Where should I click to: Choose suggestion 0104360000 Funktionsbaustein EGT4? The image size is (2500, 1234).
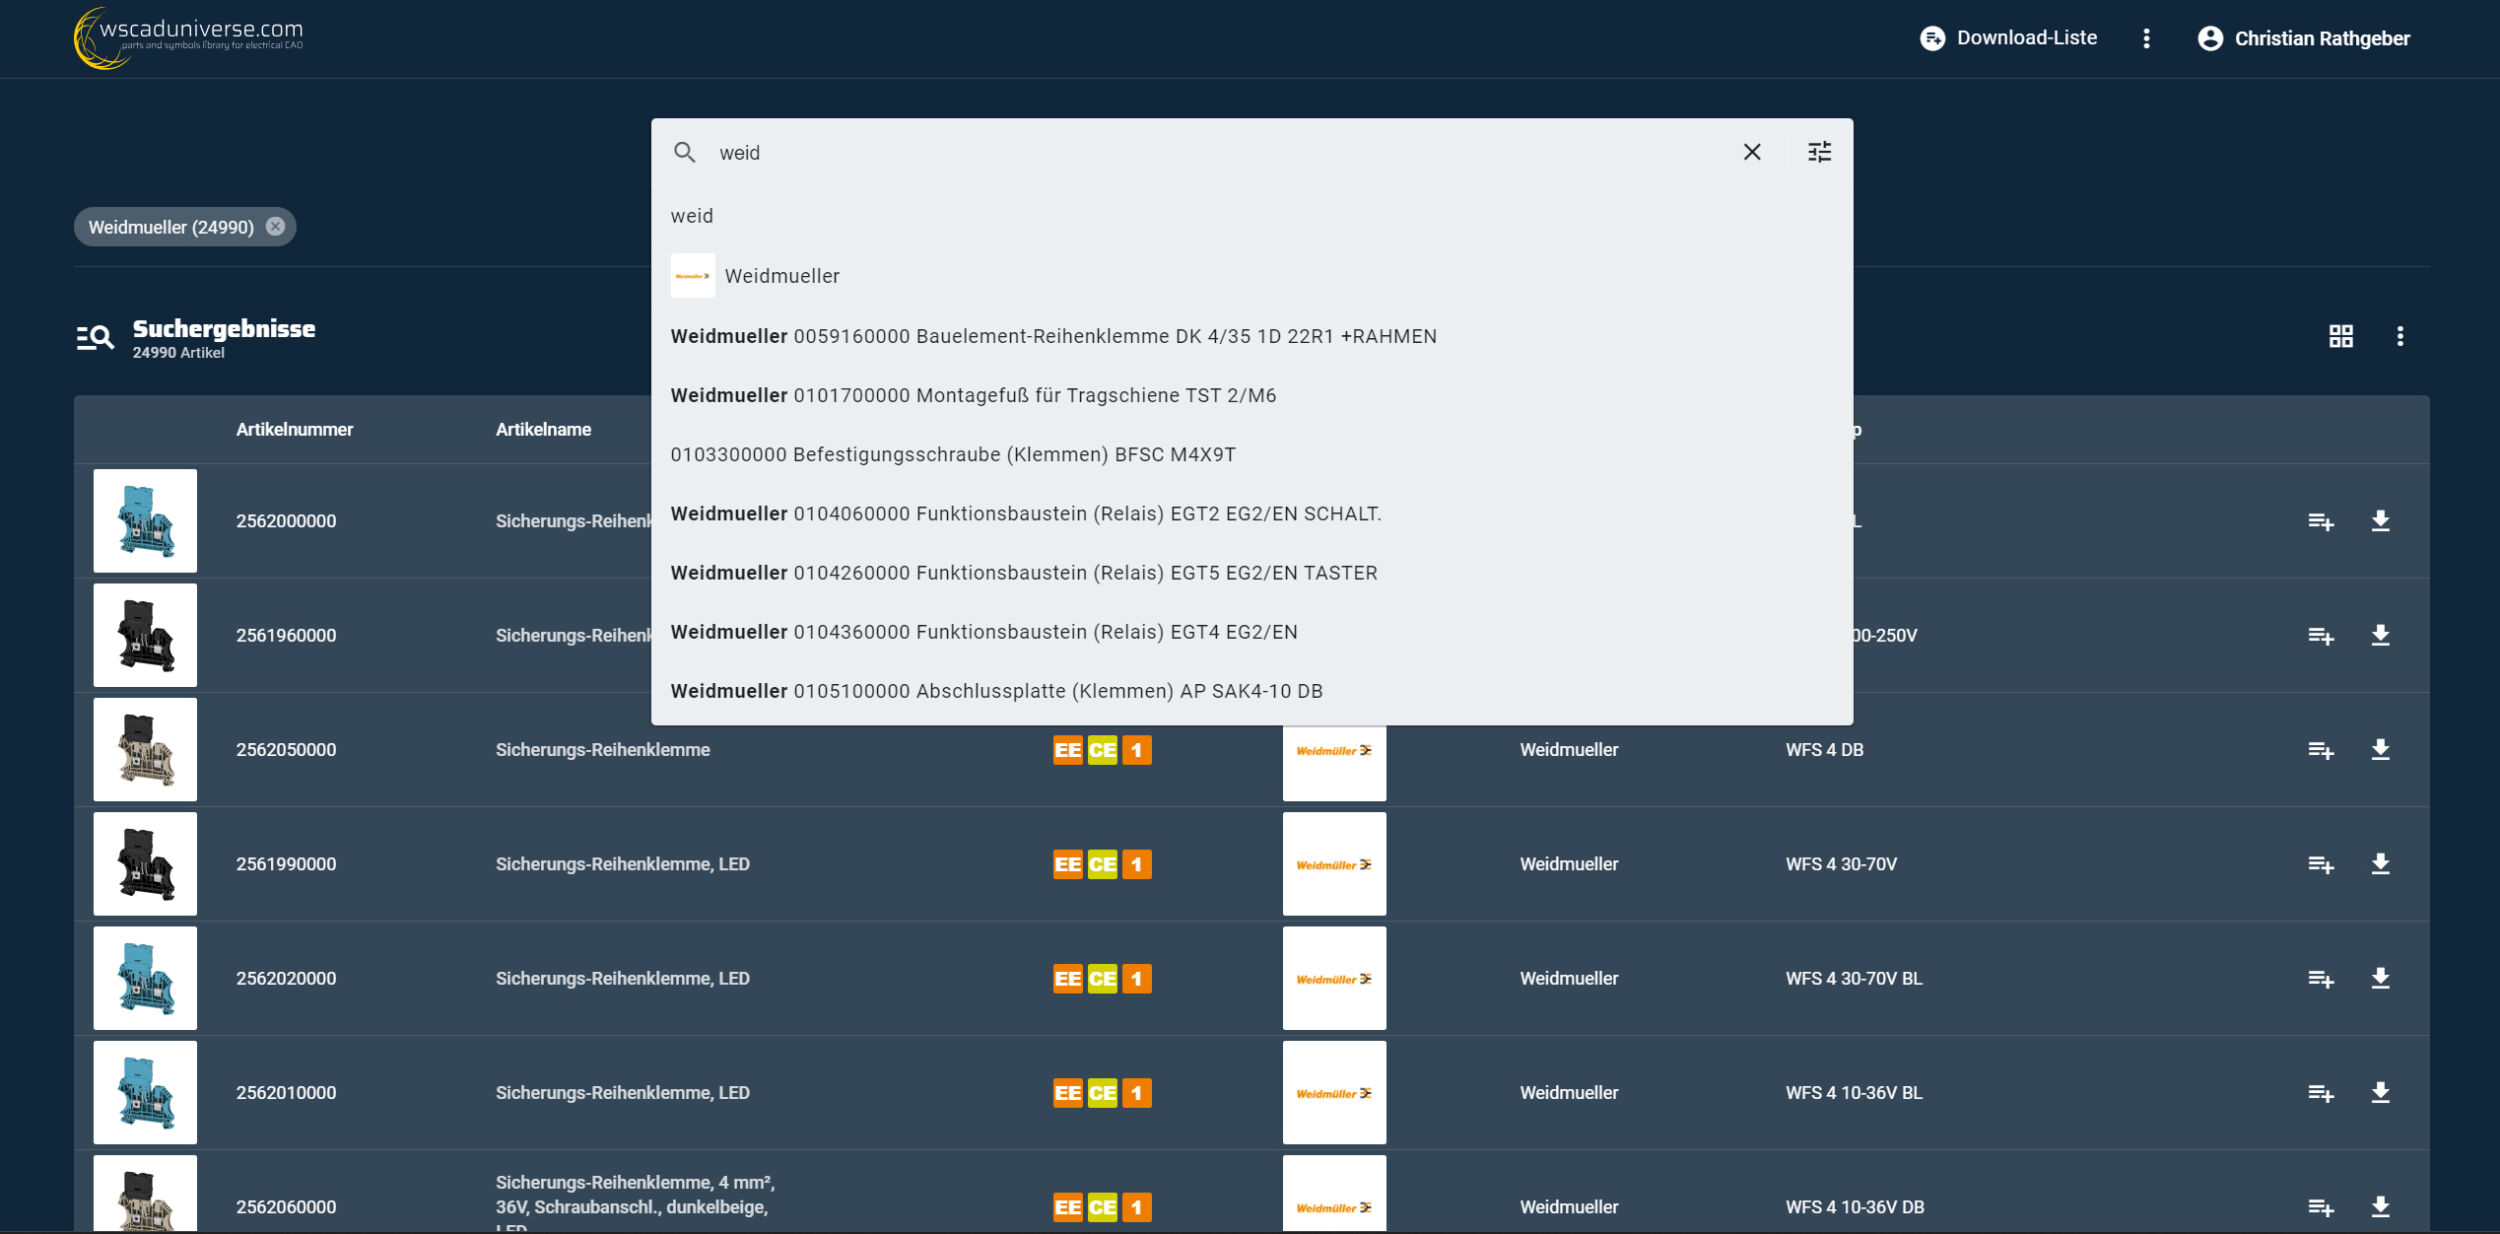[x=1252, y=631]
